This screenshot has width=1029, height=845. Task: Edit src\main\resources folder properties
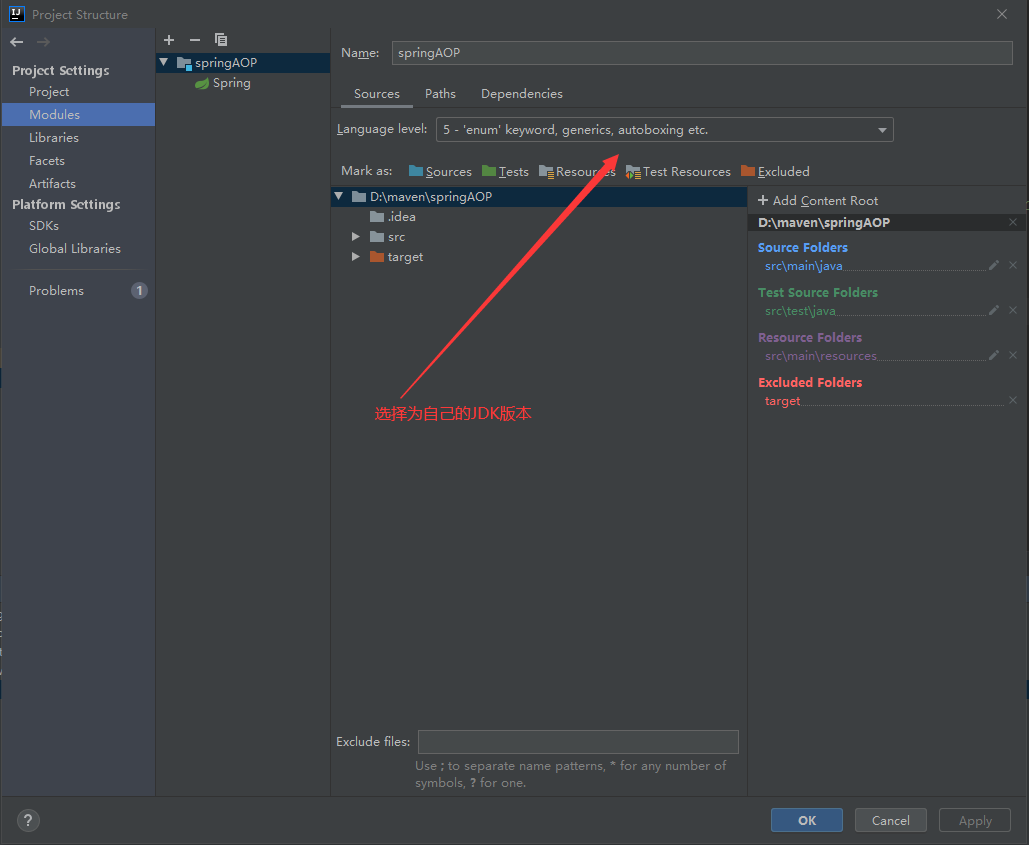coord(994,355)
